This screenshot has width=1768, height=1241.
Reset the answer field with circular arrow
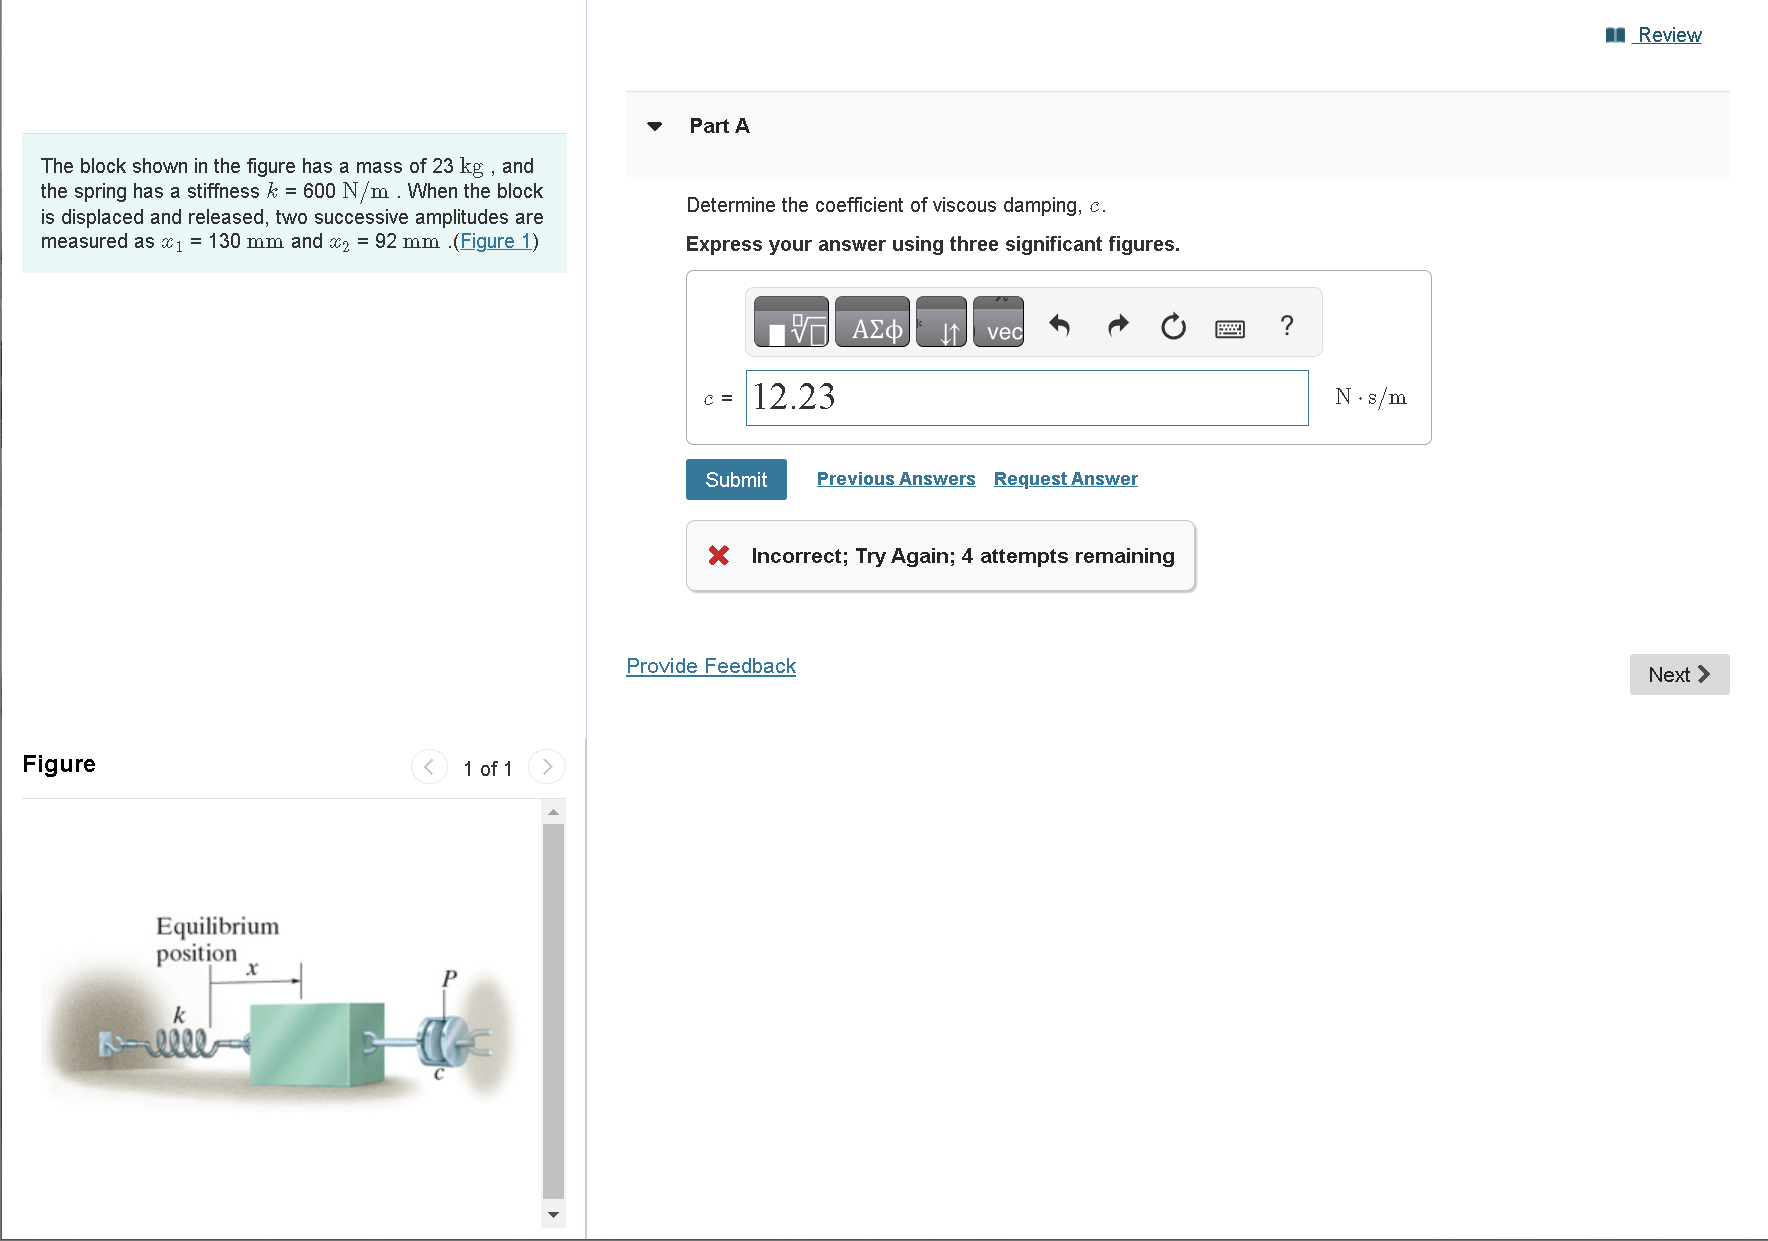click(x=1173, y=326)
